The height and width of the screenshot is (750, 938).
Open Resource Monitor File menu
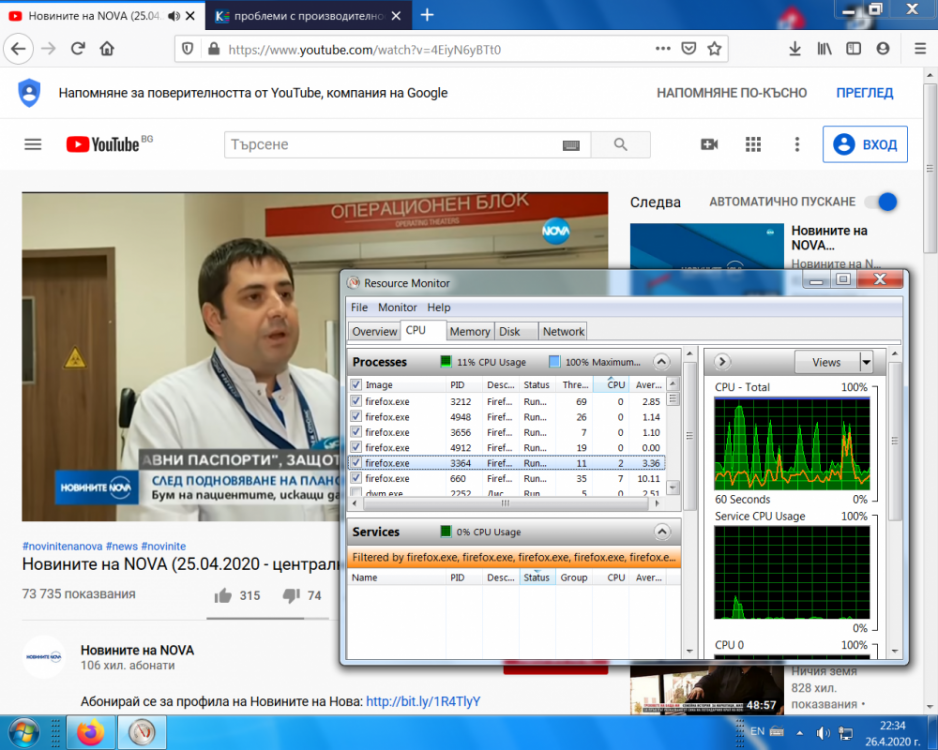click(x=359, y=307)
